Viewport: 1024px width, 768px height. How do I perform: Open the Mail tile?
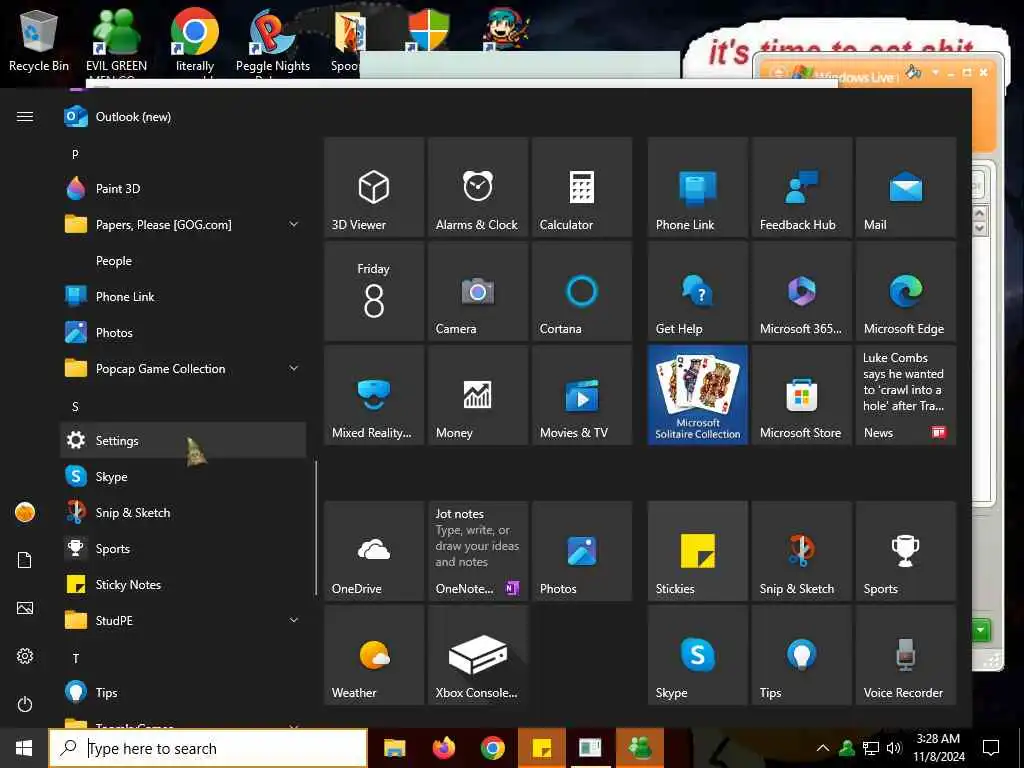pos(906,187)
